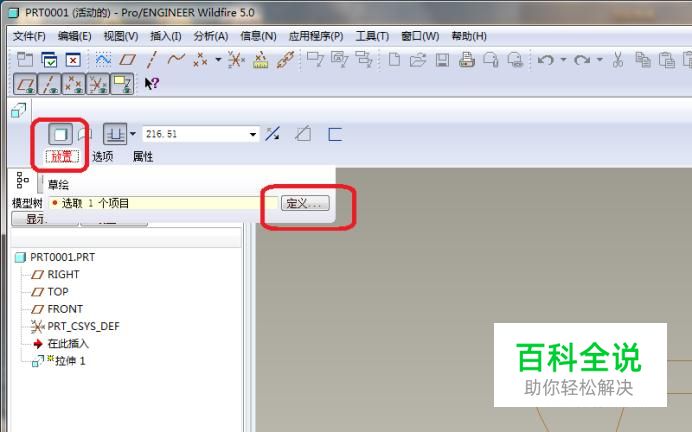Viewport: 692px width, 432px height.
Task: Select the Sketch tool with blue wave icon
Action: point(103,59)
